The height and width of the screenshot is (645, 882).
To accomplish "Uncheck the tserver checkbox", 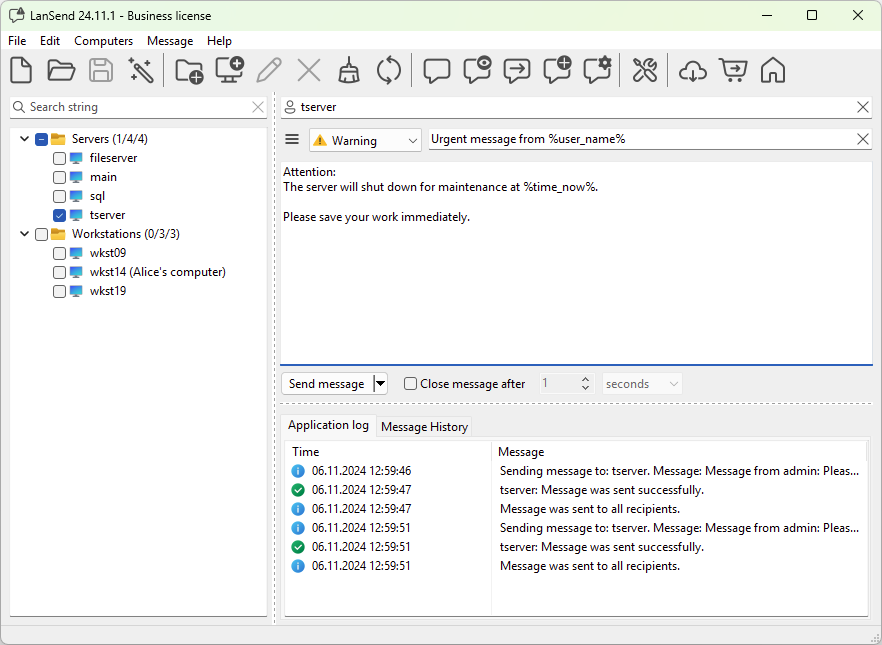I will 60,215.
